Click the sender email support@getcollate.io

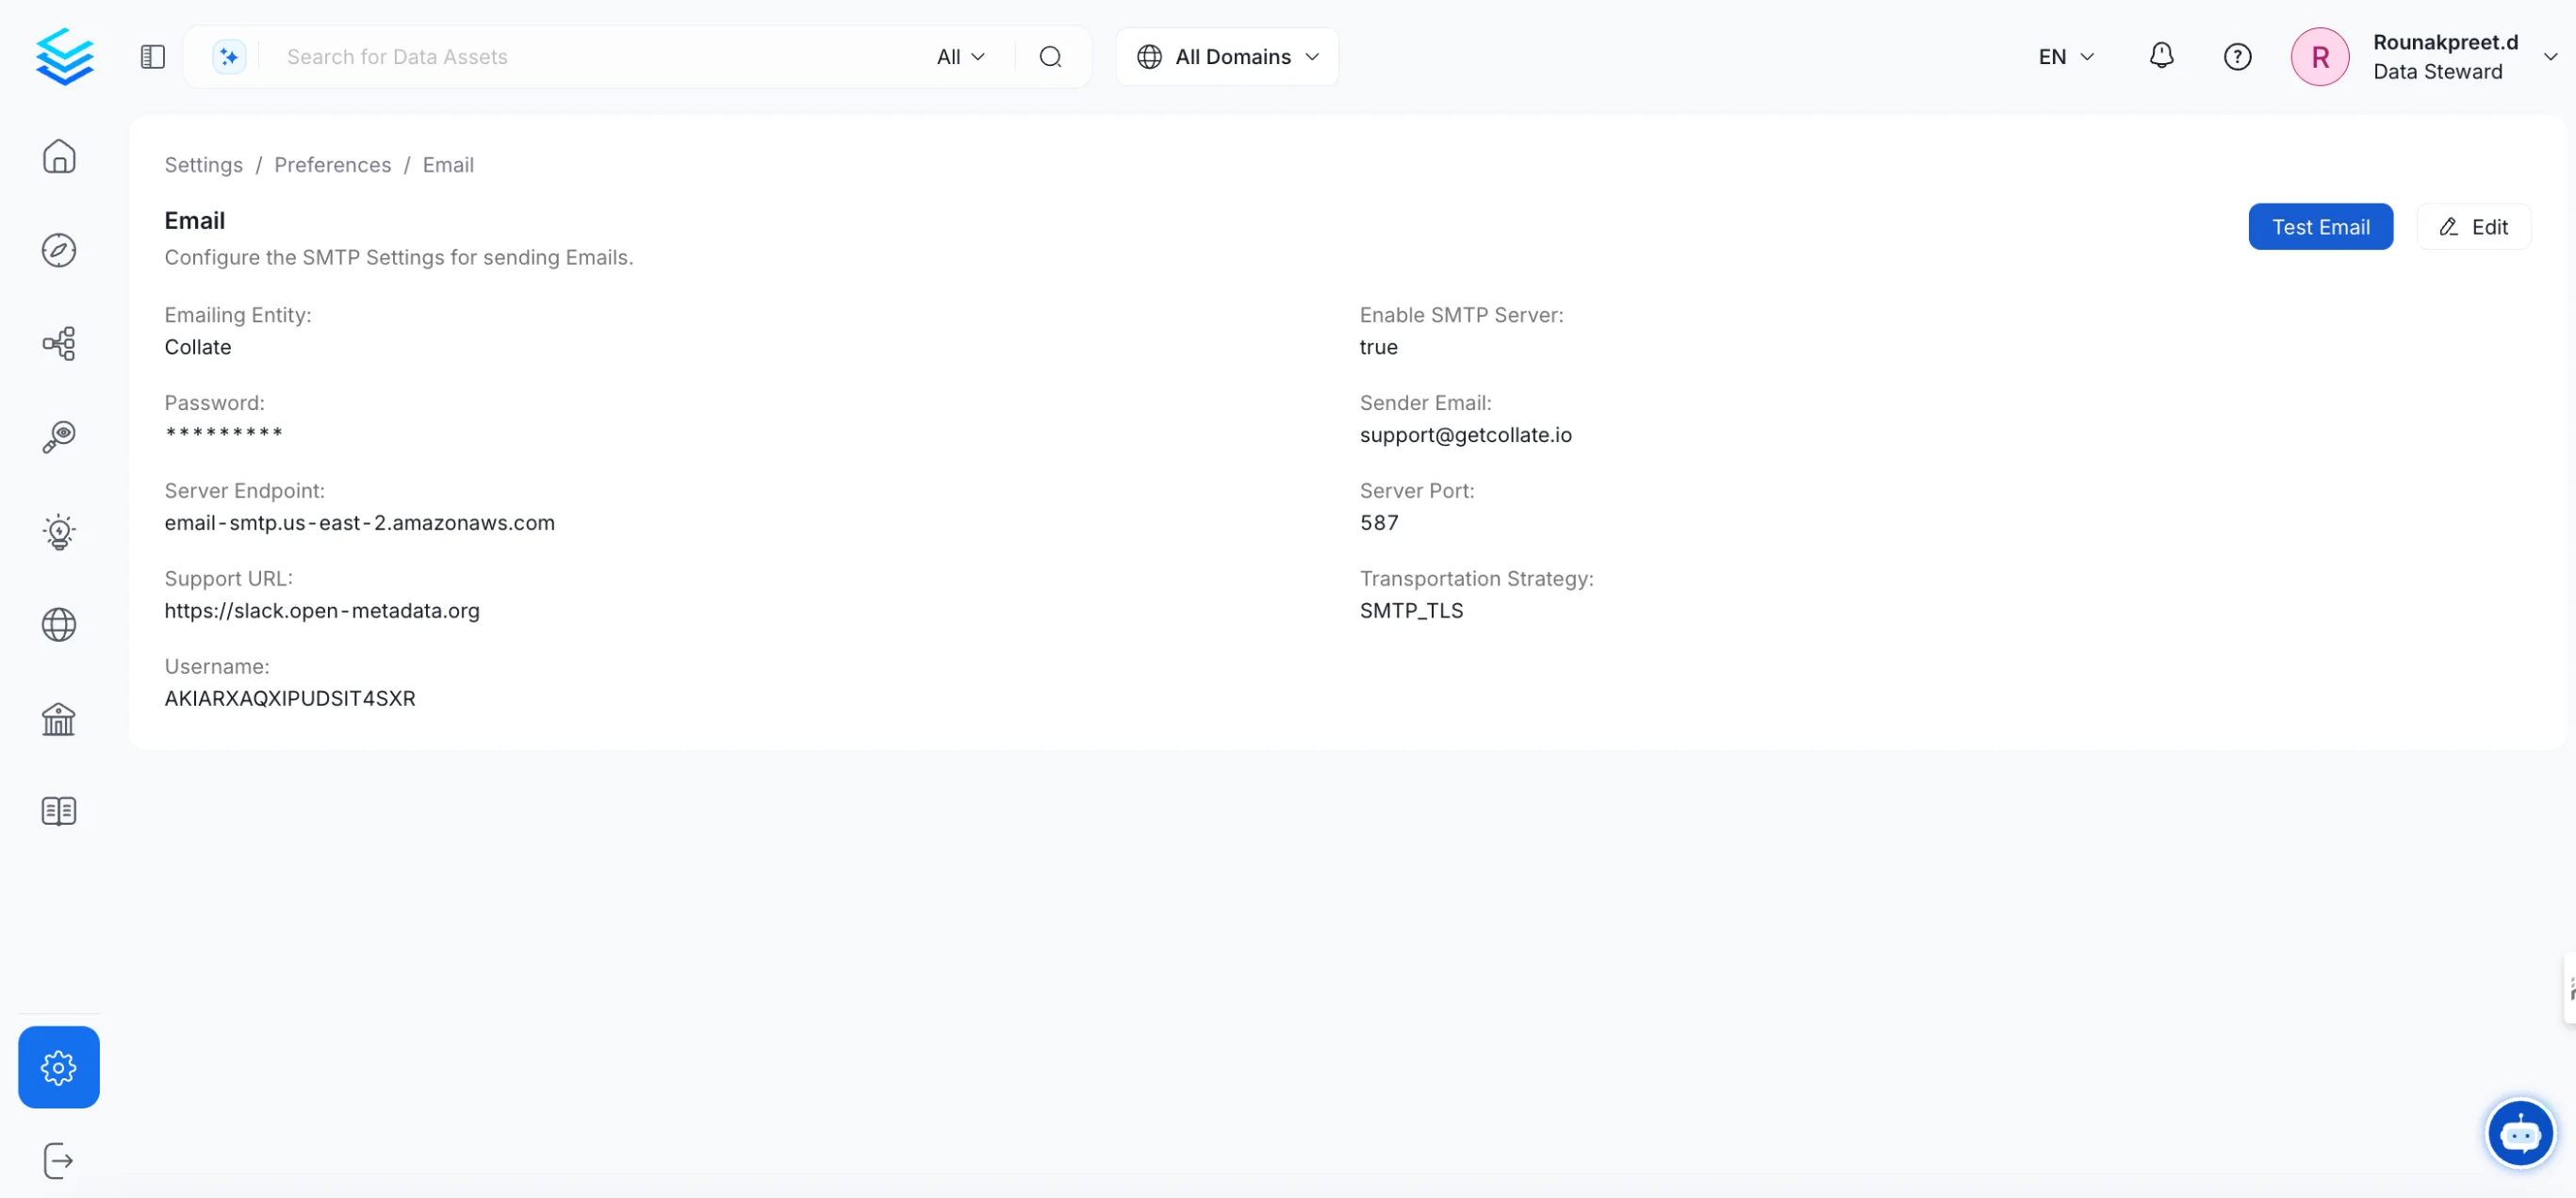[x=1465, y=435]
